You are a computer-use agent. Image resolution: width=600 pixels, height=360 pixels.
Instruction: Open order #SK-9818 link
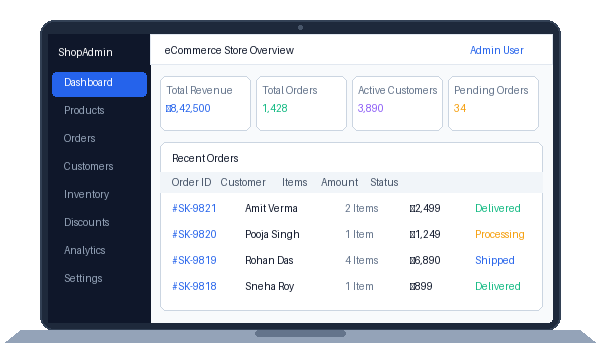click(x=194, y=286)
